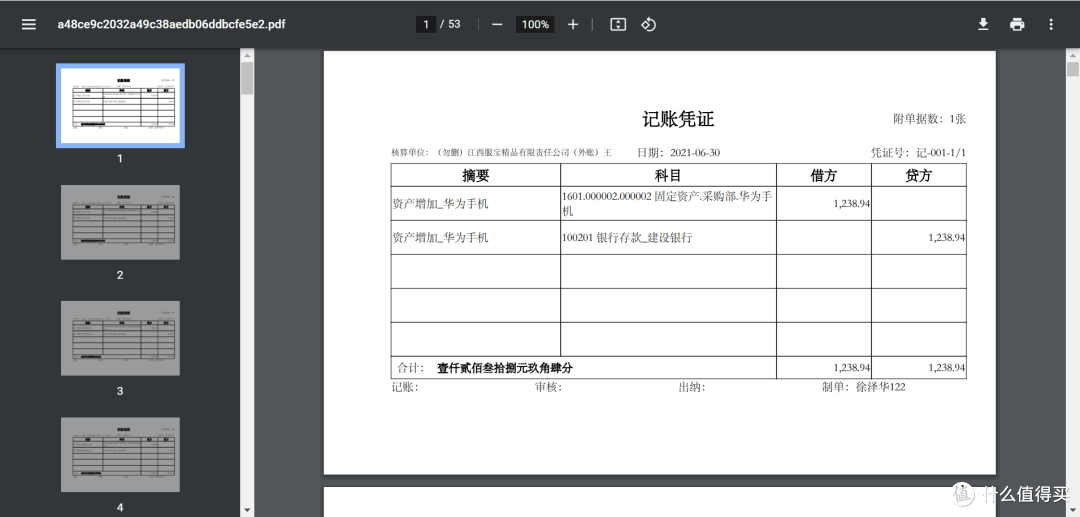Click voucher number 记-001-1/1
Image resolution: width=1080 pixels, height=517 pixels.
click(941, 153)
